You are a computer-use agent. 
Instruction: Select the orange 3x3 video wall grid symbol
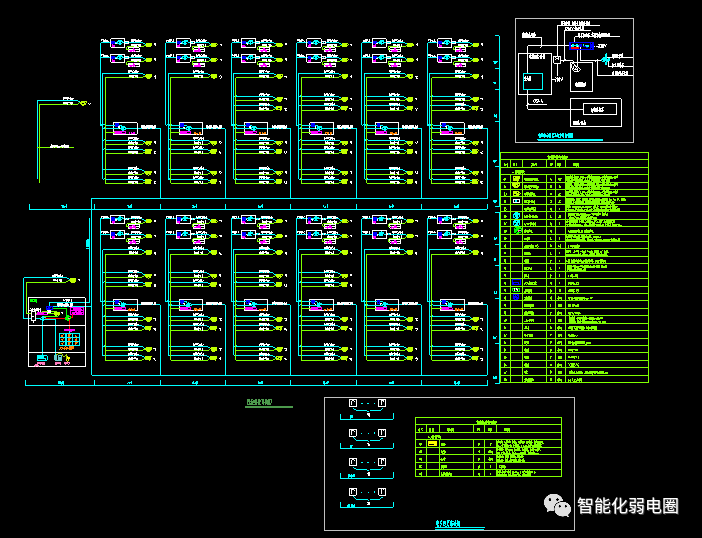(69, 339)
